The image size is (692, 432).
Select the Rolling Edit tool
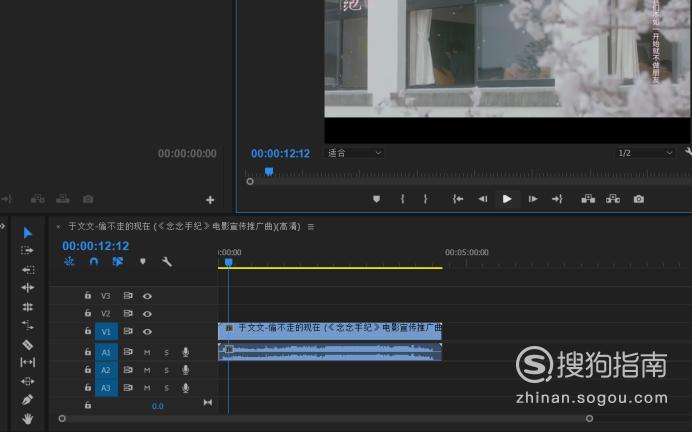click(x=27, y=307)
